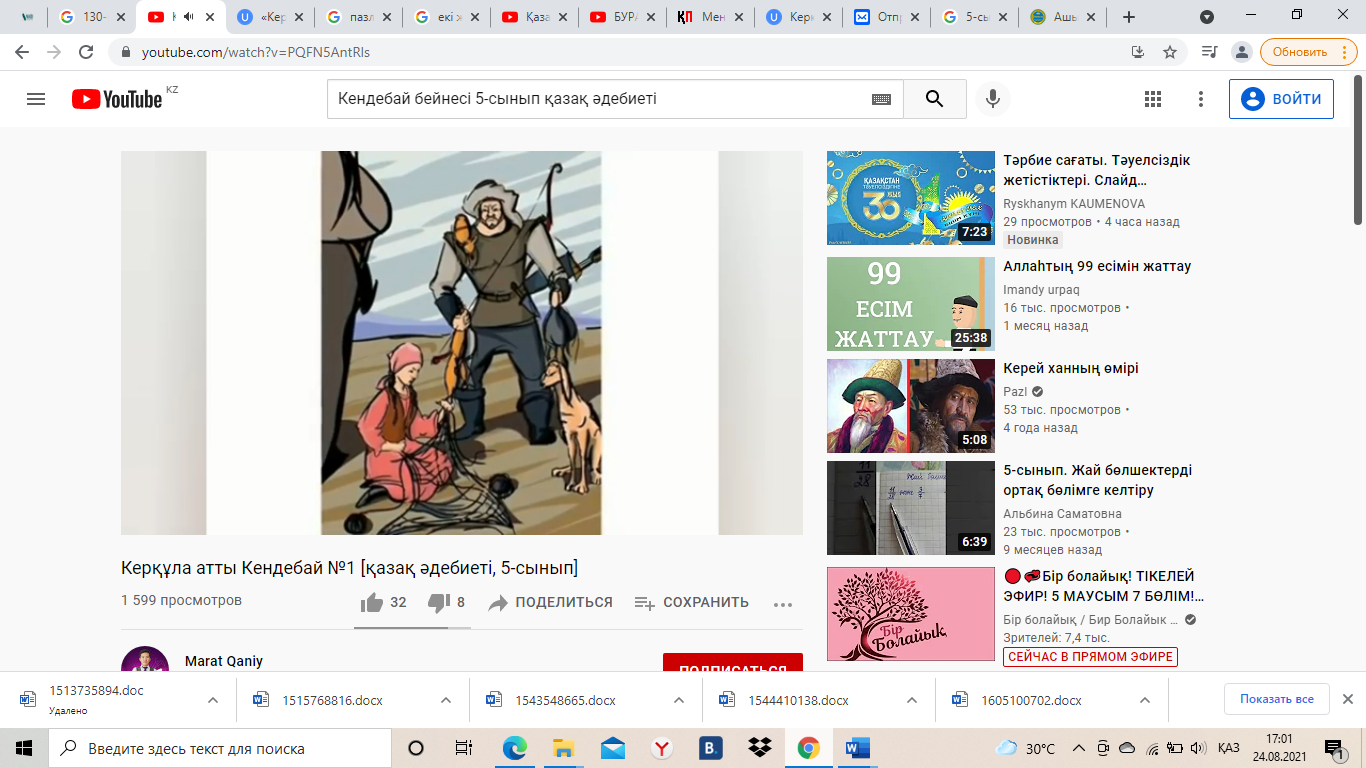The height and width of the screenshot is (768, 1366).
Task: Click Показать все downloads button
Action: 1277,699
